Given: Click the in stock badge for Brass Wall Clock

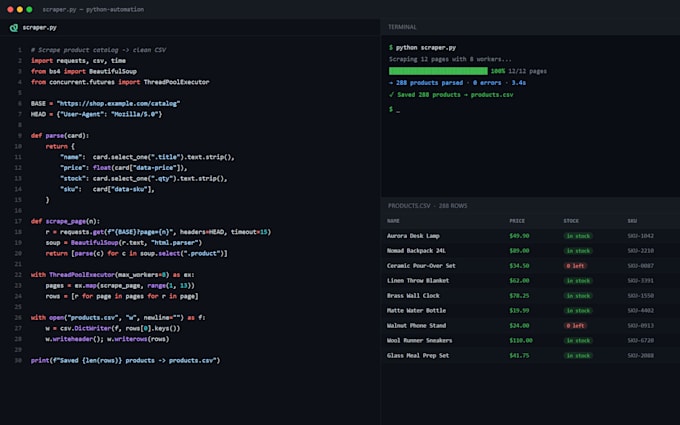Looking at the screenshot, I should [x=578, y=296].
